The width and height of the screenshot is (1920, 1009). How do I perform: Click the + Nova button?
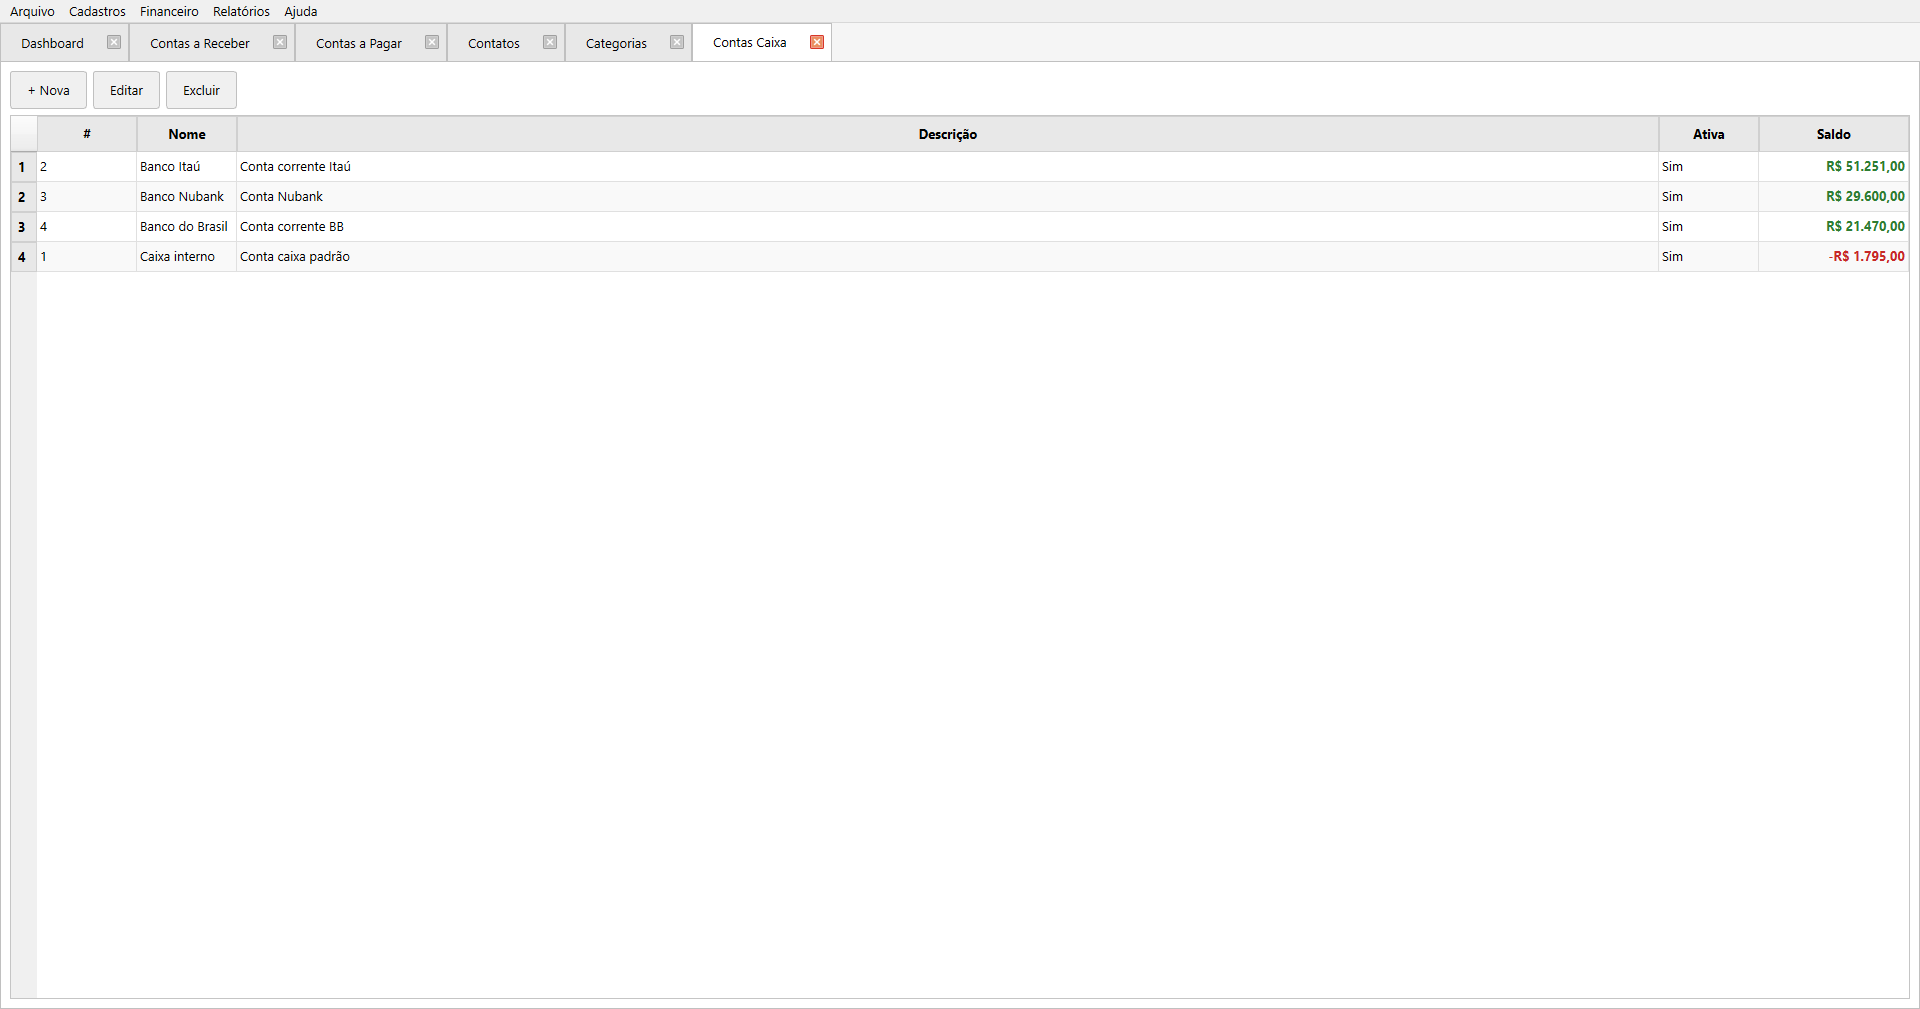point(49,90)
